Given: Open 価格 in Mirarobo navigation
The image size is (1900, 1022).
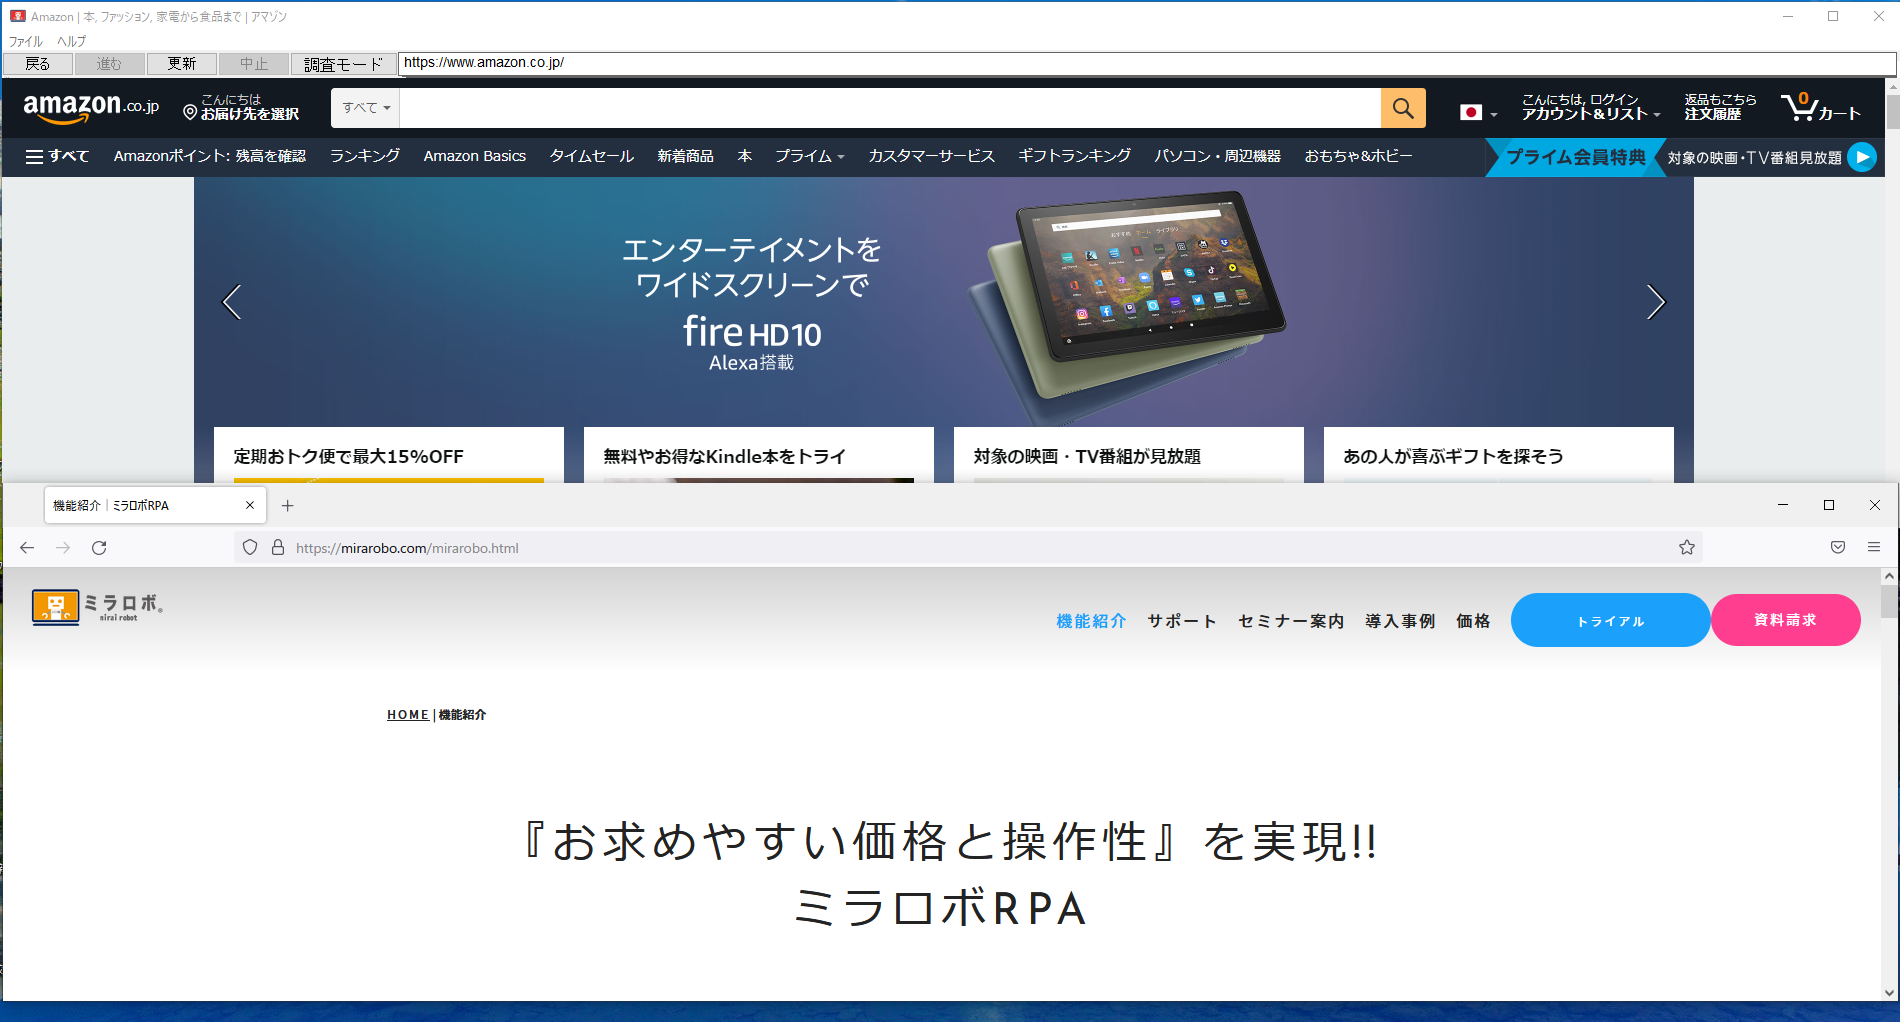Looking at the screenshot, I should pos(1473,621).
